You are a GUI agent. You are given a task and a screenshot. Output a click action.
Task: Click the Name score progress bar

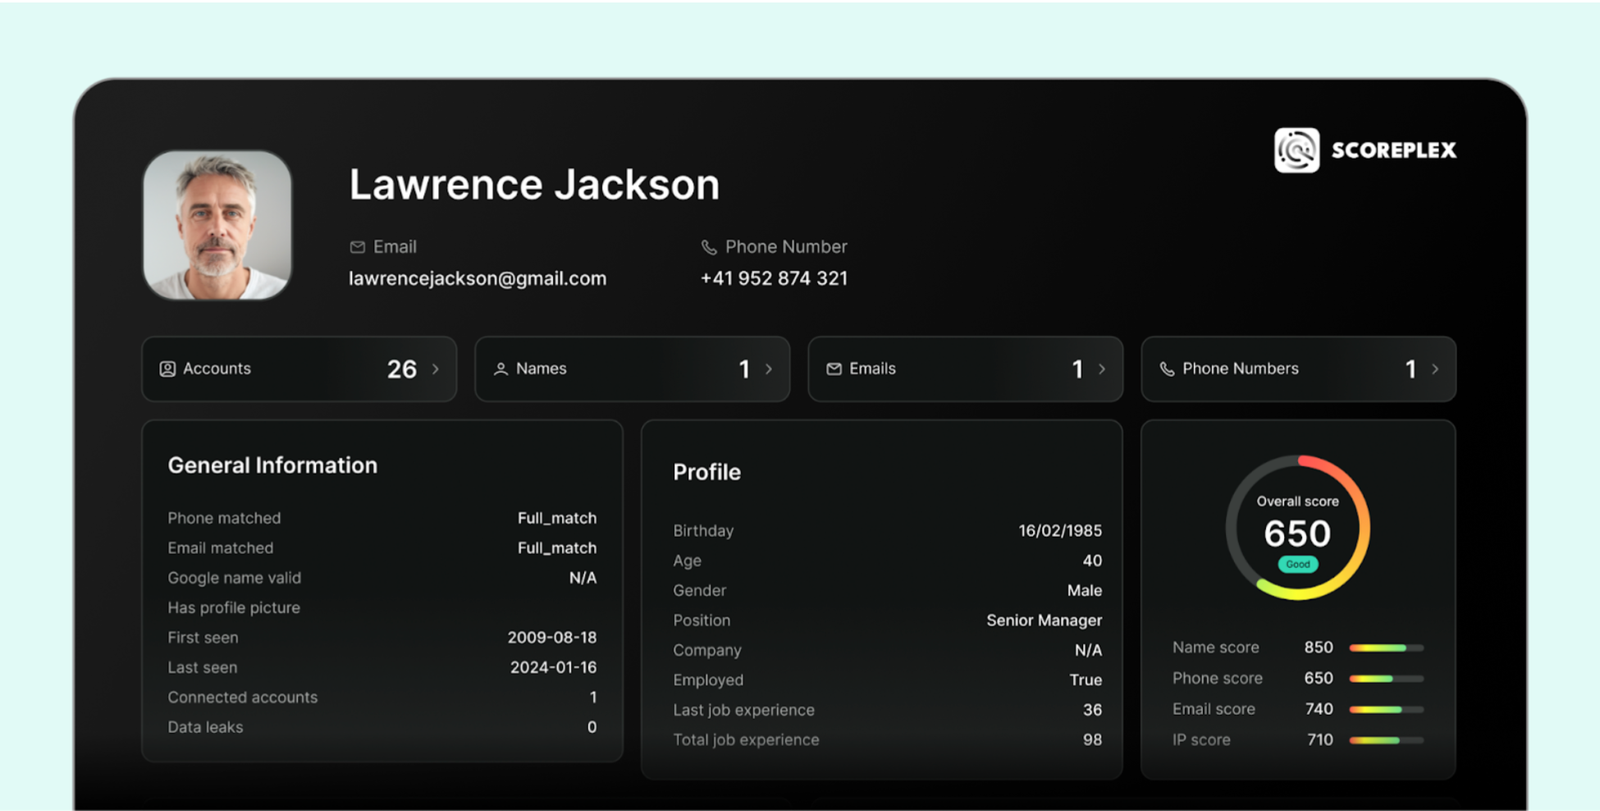[x=1386, y=648]
